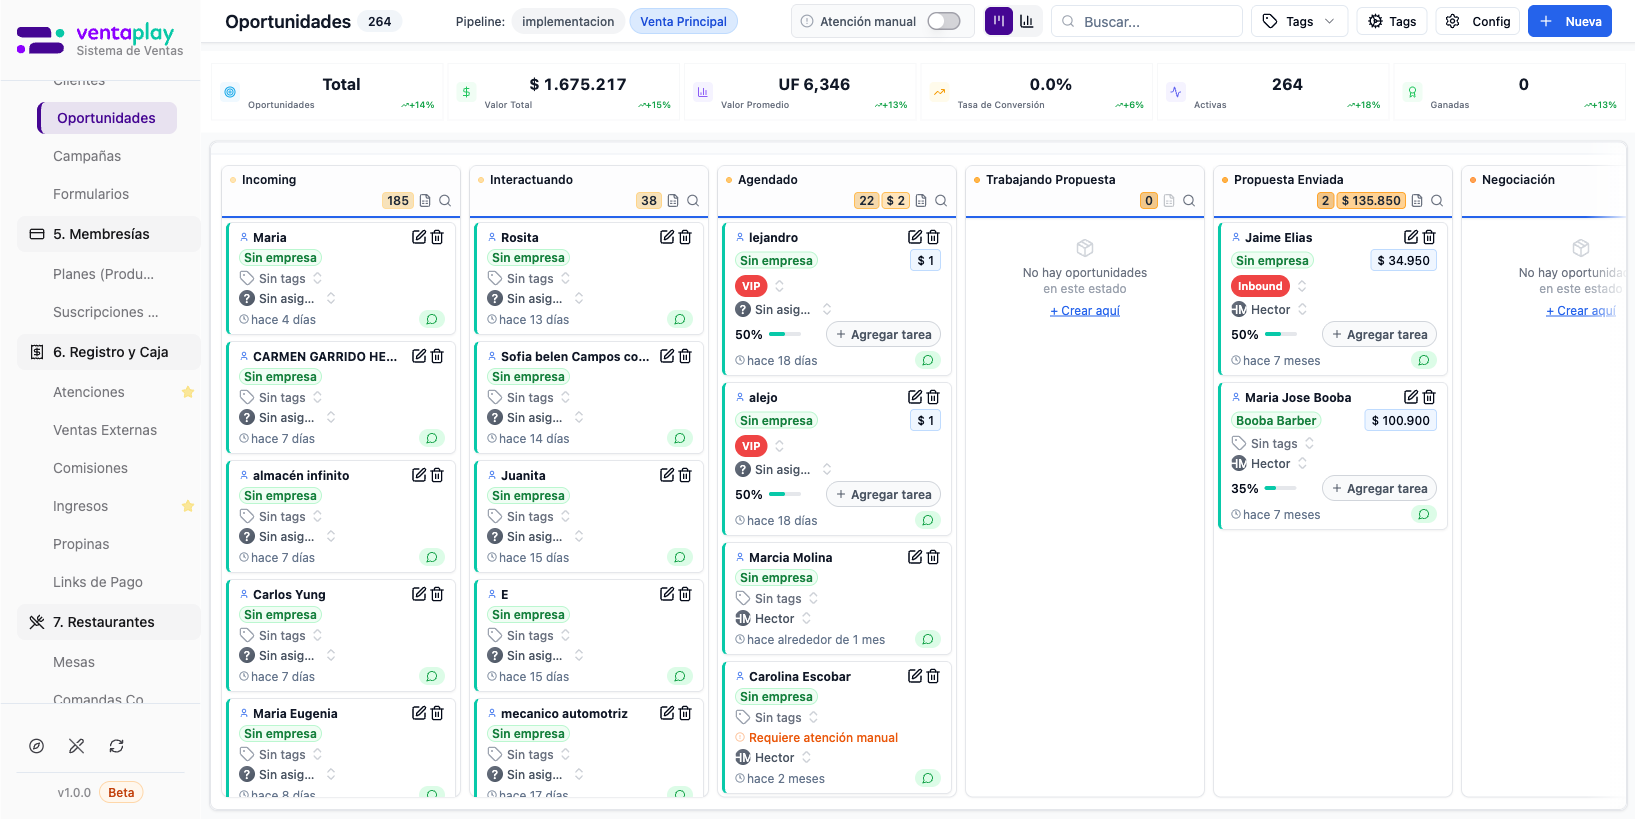Edit Jaime Elias opportunity
The height and width of the screenshot is (819, 1635).
[1411, 237]
